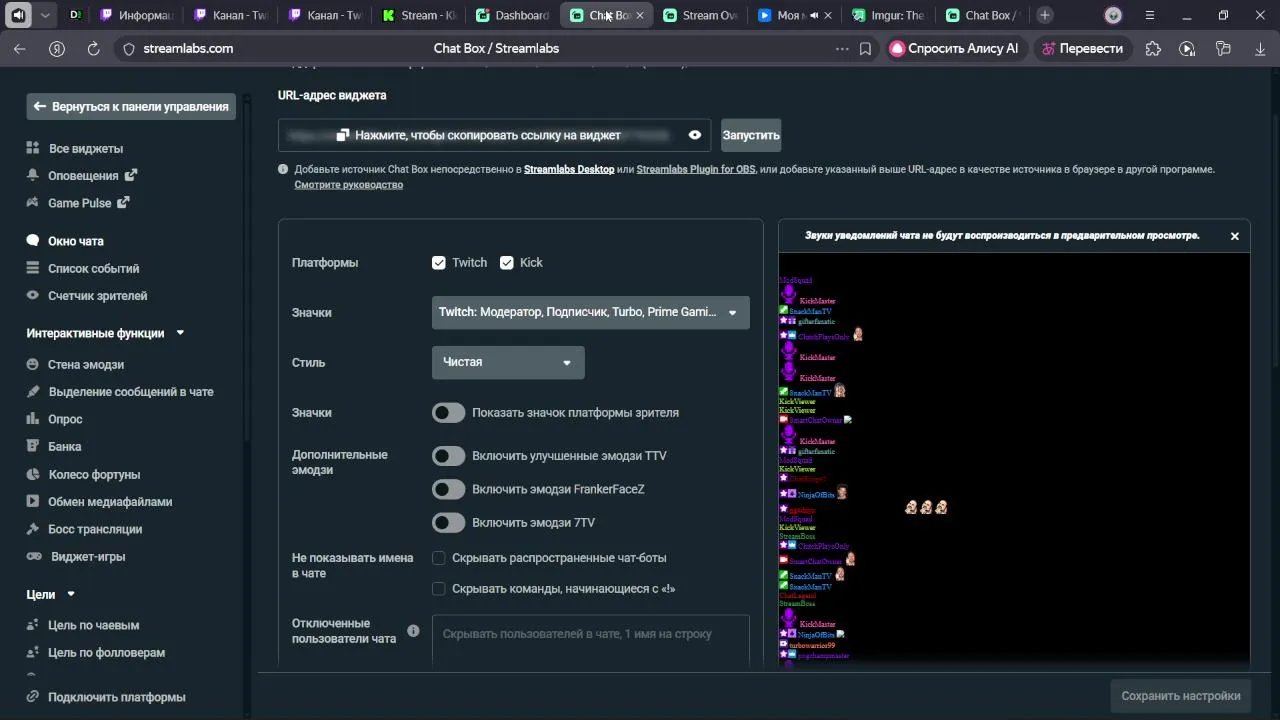The height and width of the screenshot is (720, 1280).
Task: Click Вернуться к панели управления button
Action: pos(131,106)
